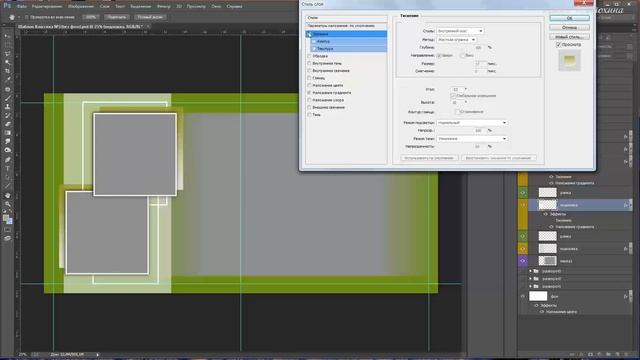Uncheck the Тиснение effect checkbox
The image size is (640, 360).
[309, 34]
